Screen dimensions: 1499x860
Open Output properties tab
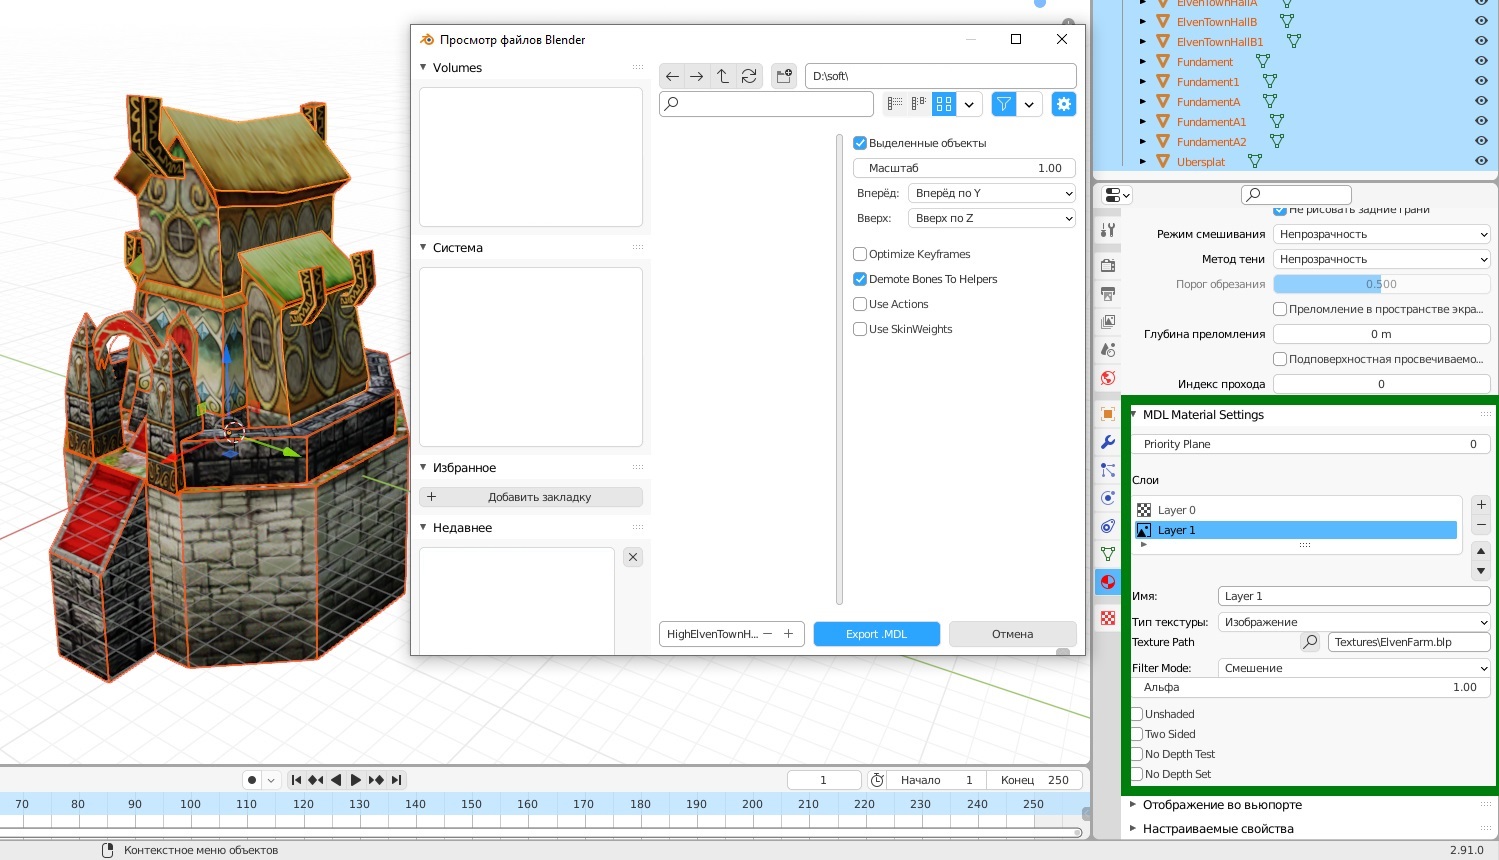click(x=1108, y=294)
